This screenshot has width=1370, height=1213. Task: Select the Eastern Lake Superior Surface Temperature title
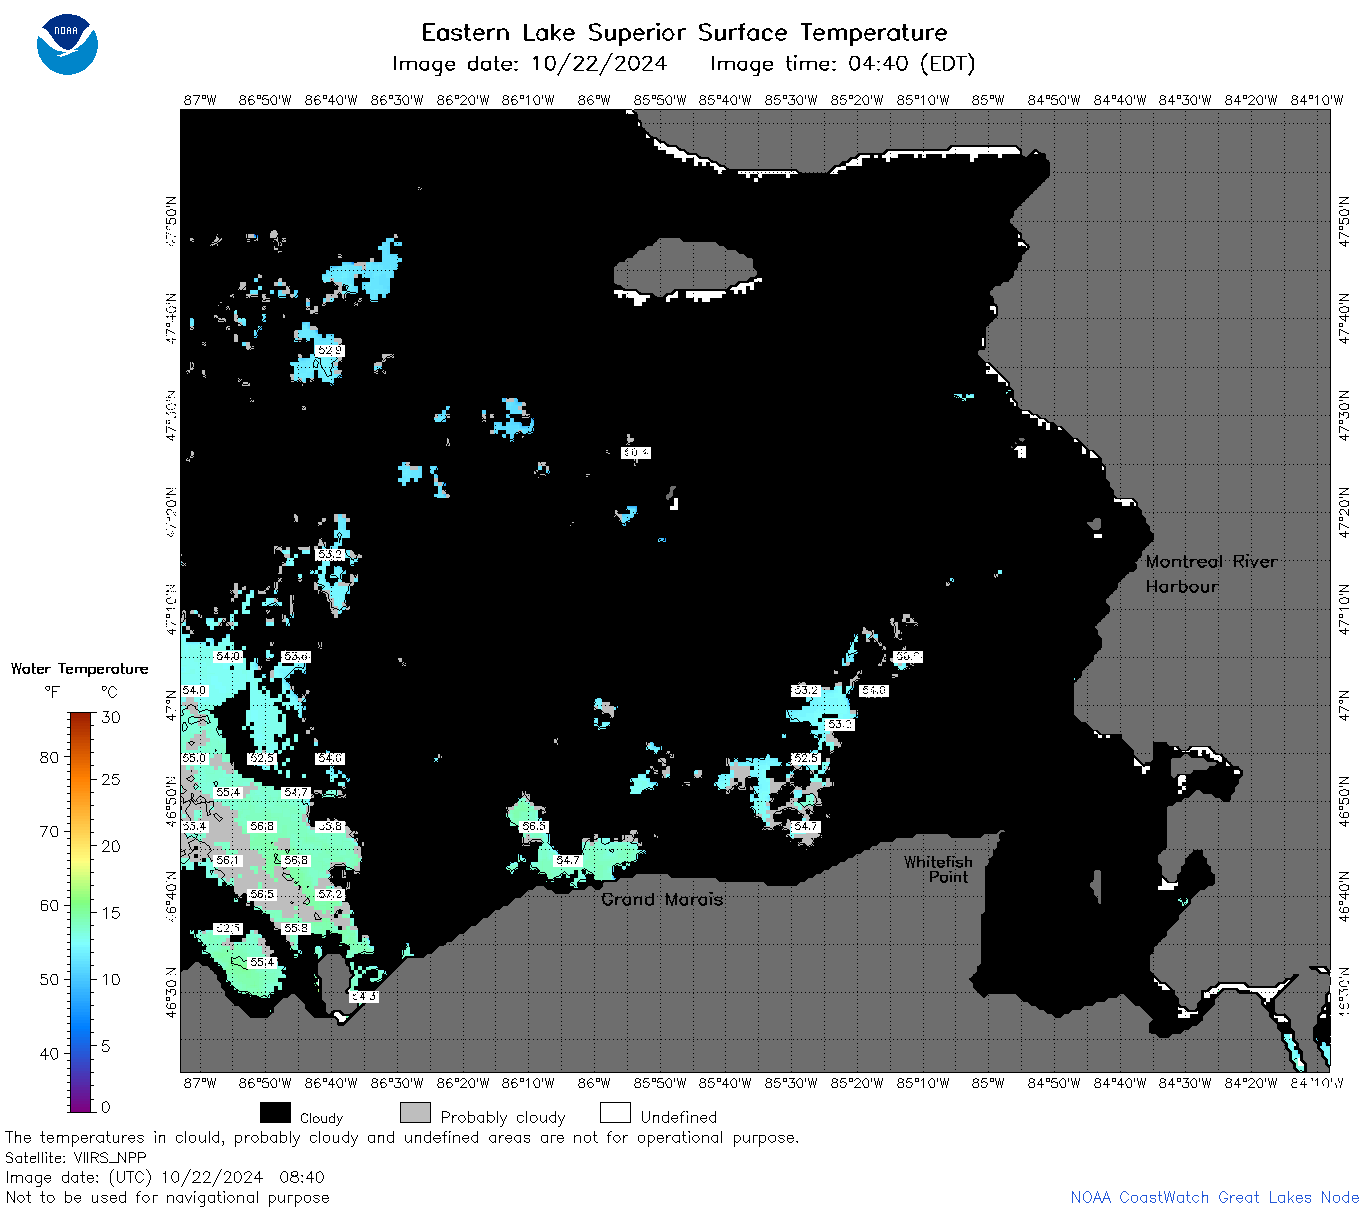(x=684, y=33)
